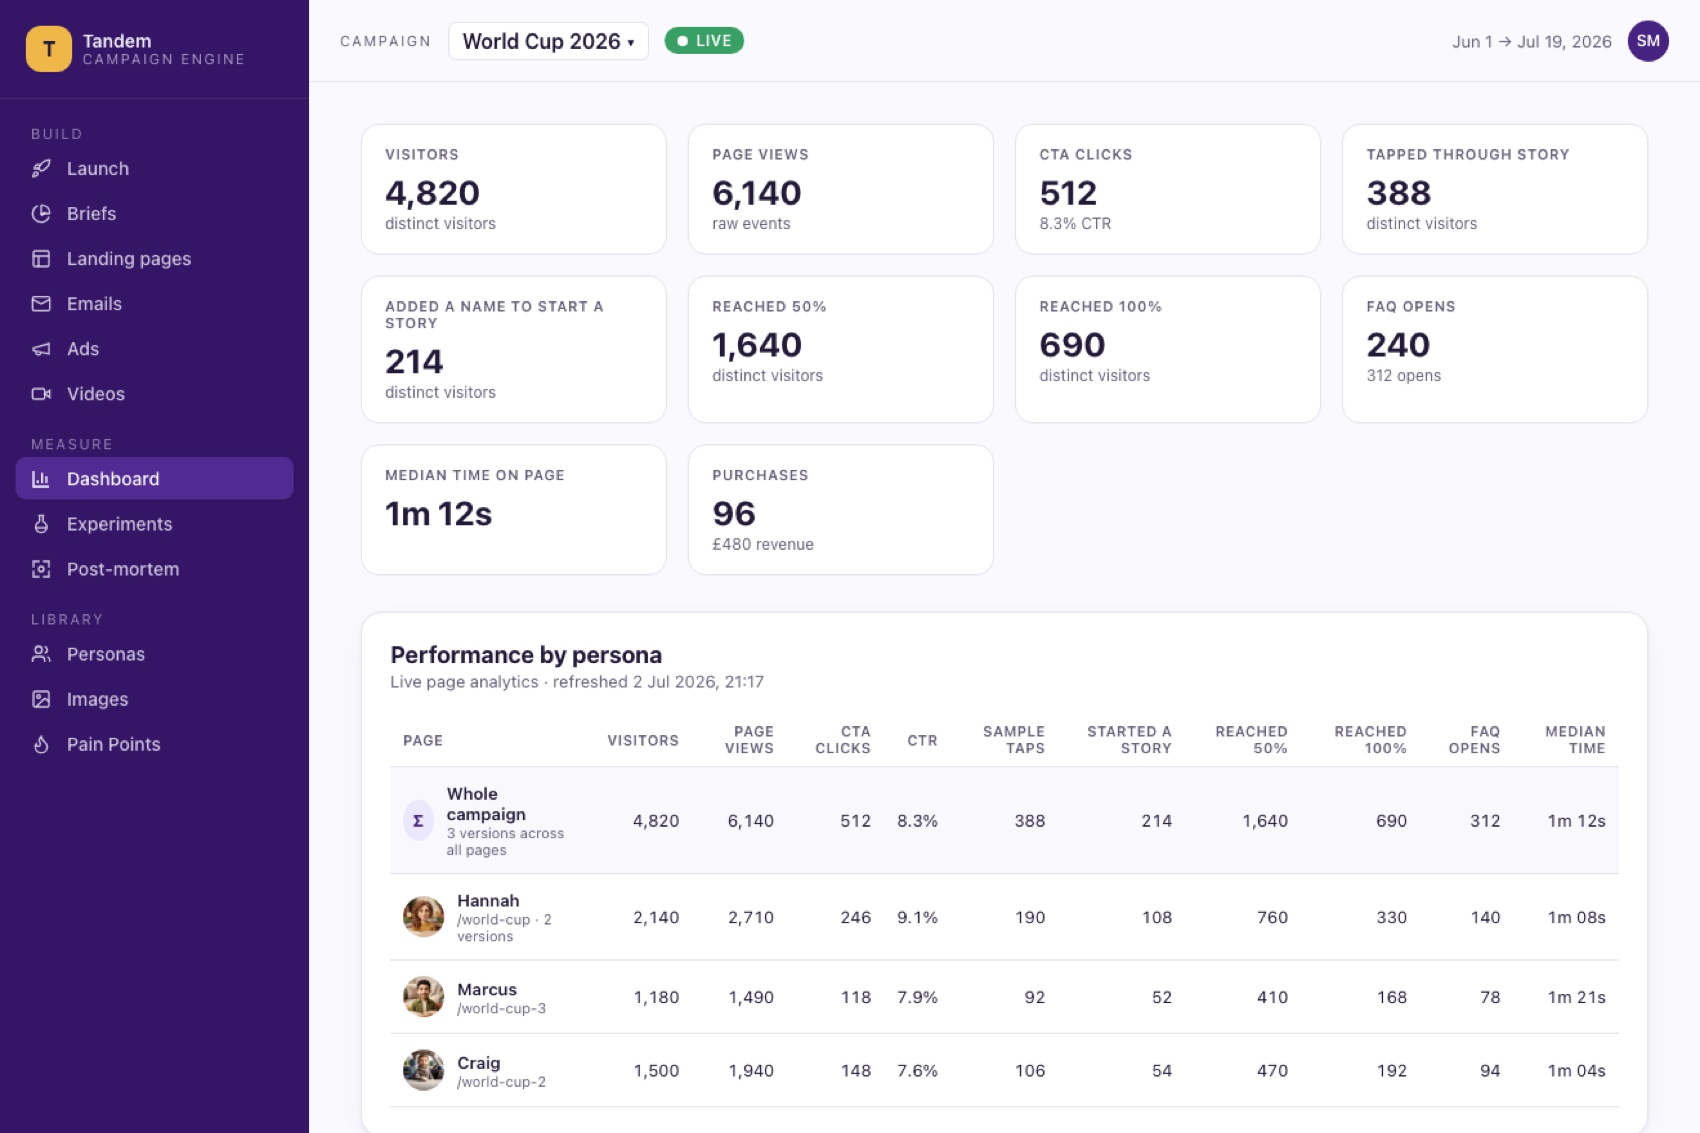Click the SAMPLE TAPS column header

point(1014,740)
